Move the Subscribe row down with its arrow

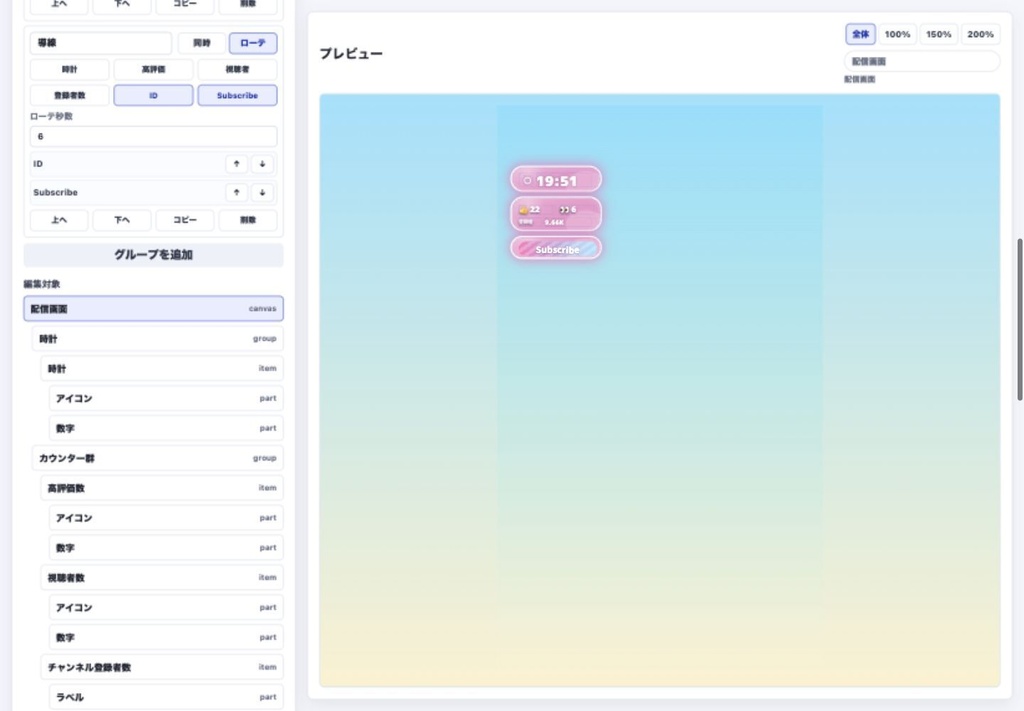tap(263, 193)
